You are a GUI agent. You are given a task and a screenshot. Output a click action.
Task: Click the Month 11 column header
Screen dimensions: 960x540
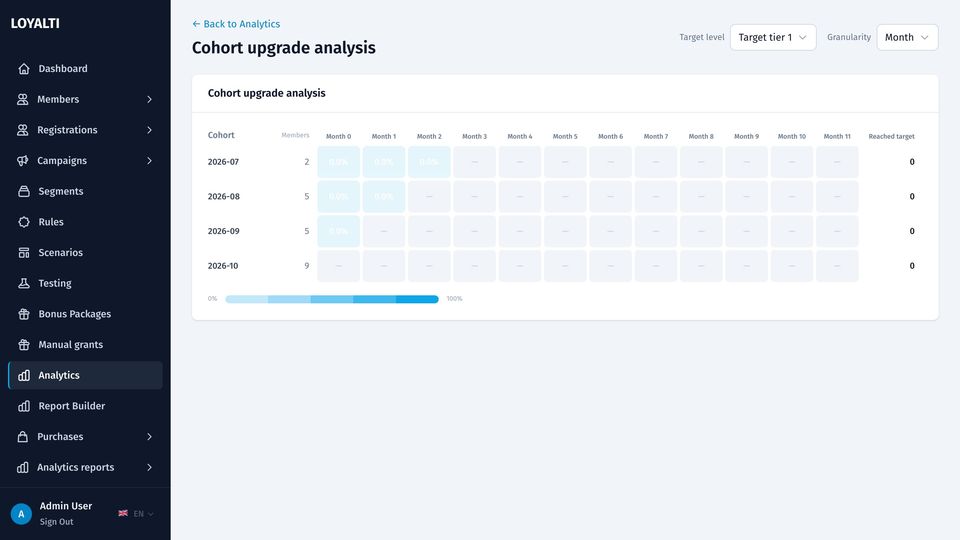pos(837,137)
